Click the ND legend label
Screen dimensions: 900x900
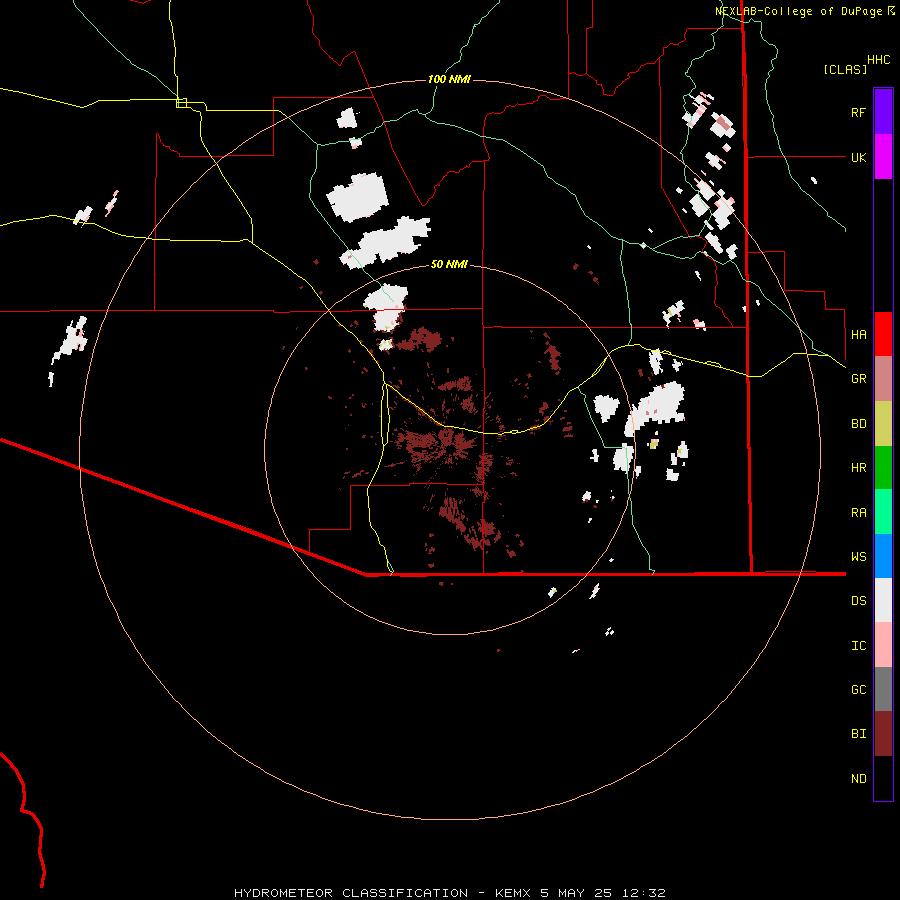(858, 779)
